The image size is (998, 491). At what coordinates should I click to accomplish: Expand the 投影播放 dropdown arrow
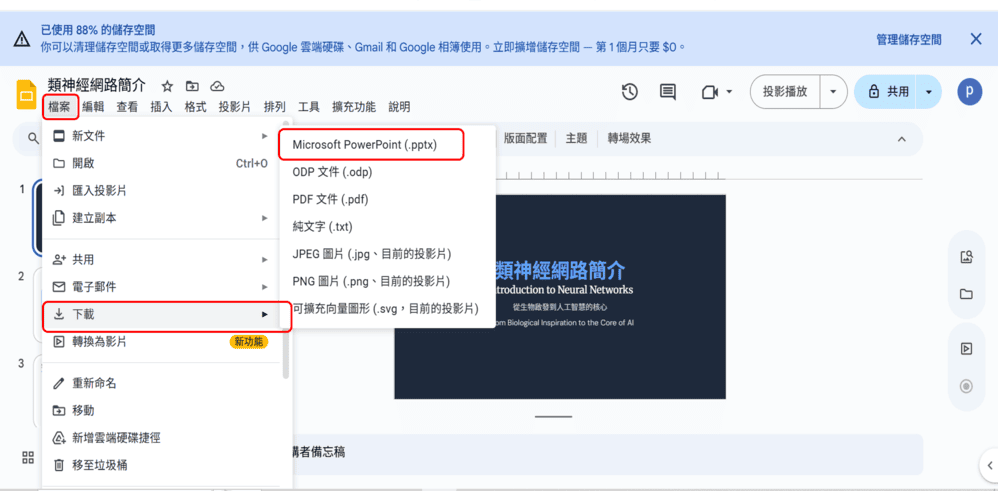[x=833, y=92]
